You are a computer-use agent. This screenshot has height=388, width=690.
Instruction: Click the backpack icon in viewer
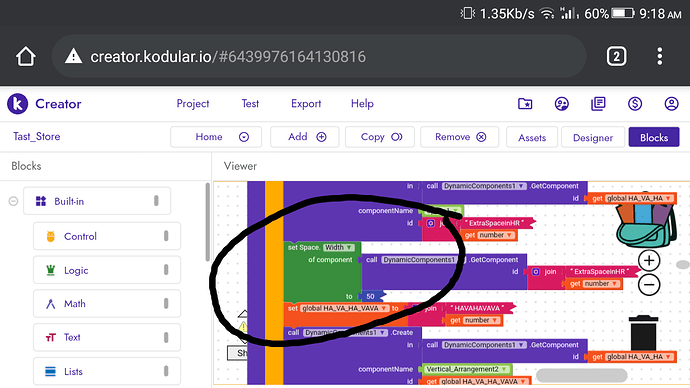[x=646, y=220]
